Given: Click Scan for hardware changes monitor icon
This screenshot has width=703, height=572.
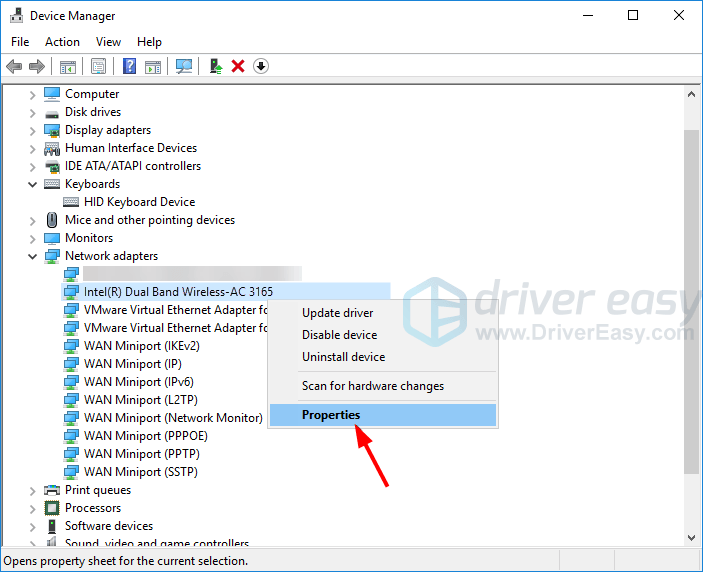Looking at the screenshot, I should click(184, 67).
